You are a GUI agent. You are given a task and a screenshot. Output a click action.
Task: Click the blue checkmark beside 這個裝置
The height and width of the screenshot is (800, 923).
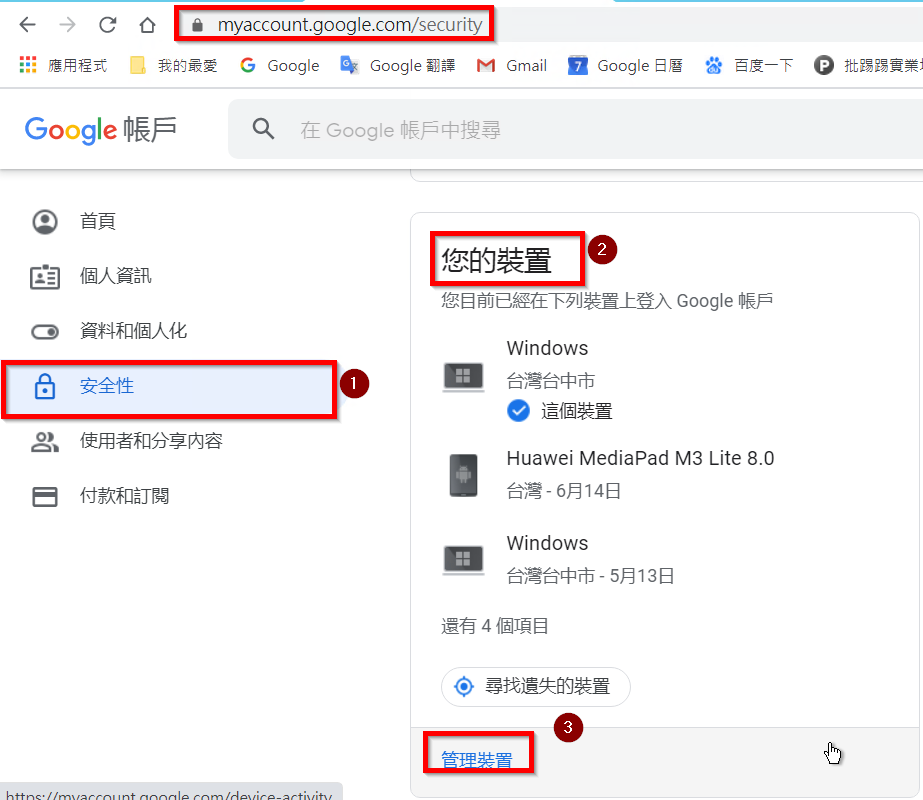tap(518, 410)
